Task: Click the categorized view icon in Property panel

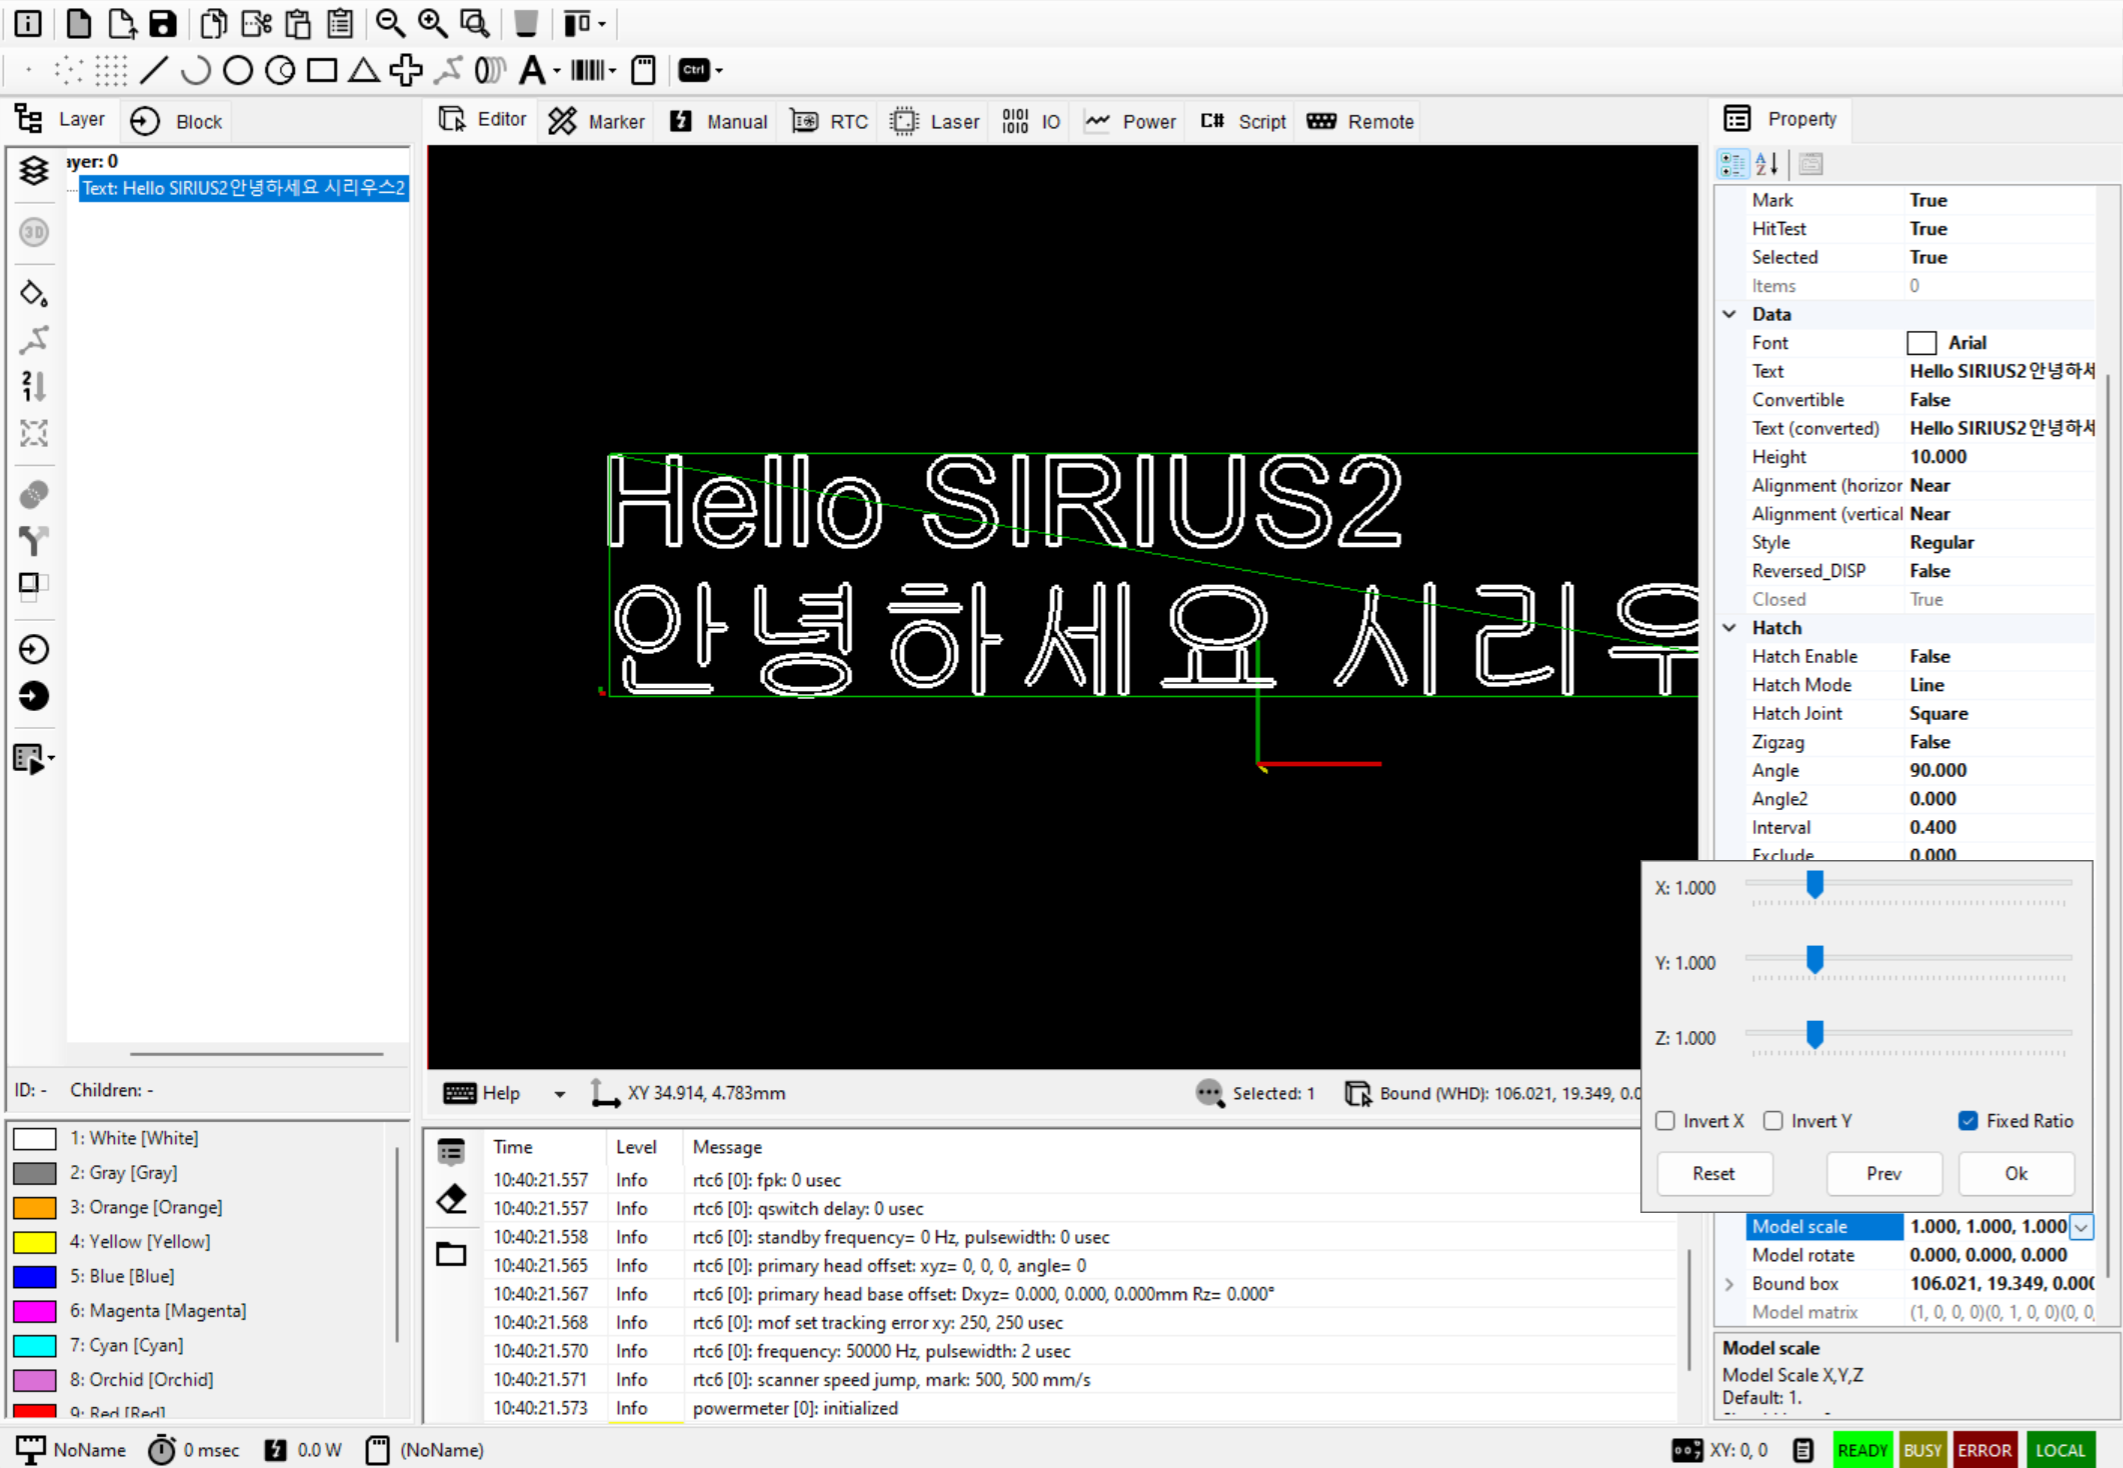Action: 1733,163
